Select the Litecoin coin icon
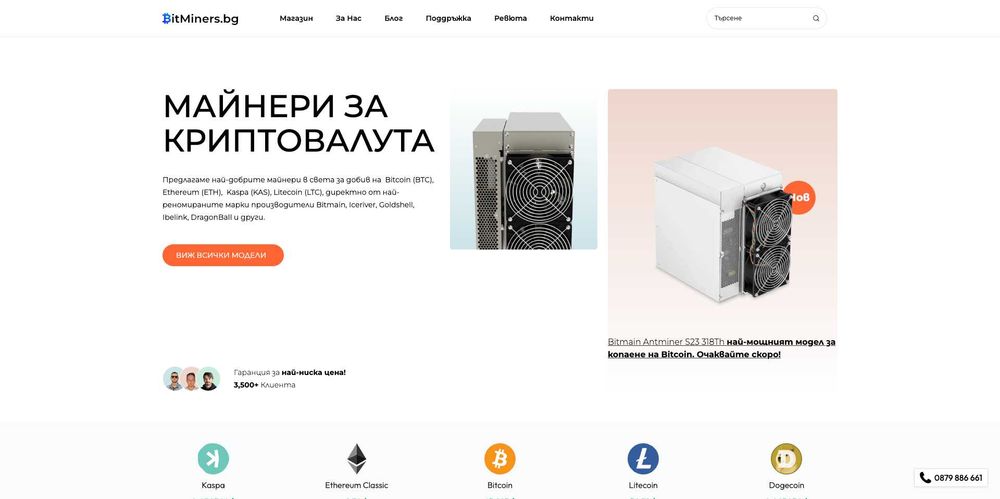The height and width of the screenshot is (499, 1000). [x=643, y=459]
